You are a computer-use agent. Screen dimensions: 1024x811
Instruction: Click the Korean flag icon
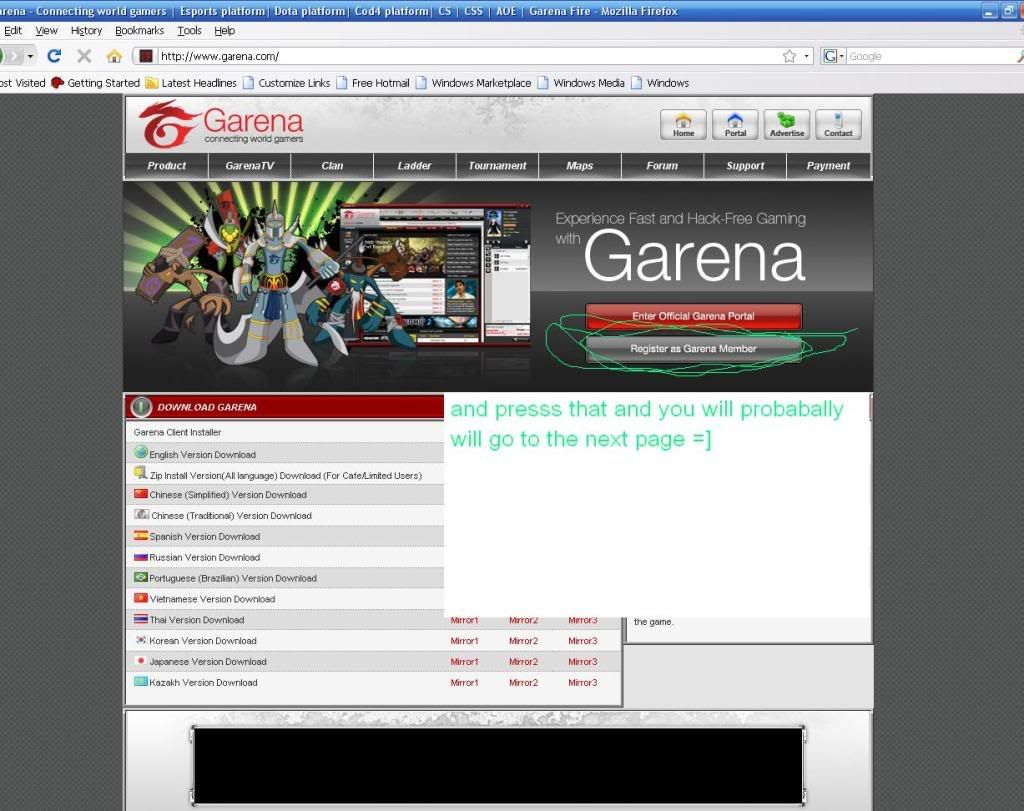[x=140, y=640]
